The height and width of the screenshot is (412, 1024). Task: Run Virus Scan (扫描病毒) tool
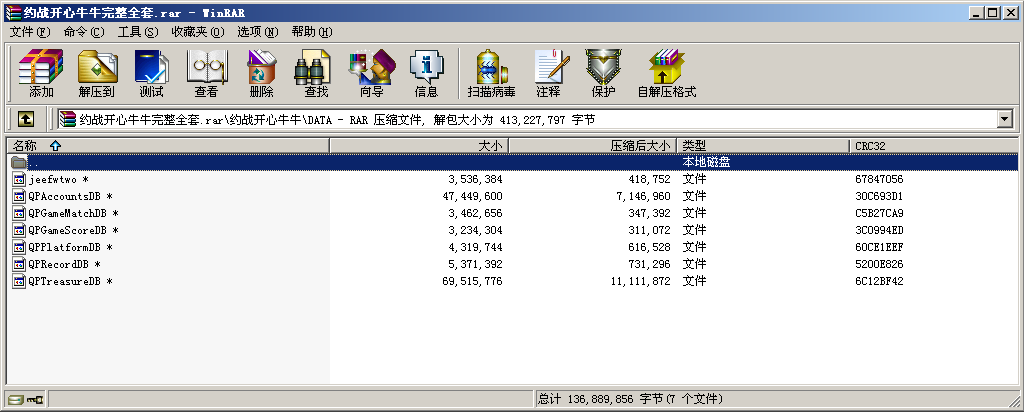[491, 72]
